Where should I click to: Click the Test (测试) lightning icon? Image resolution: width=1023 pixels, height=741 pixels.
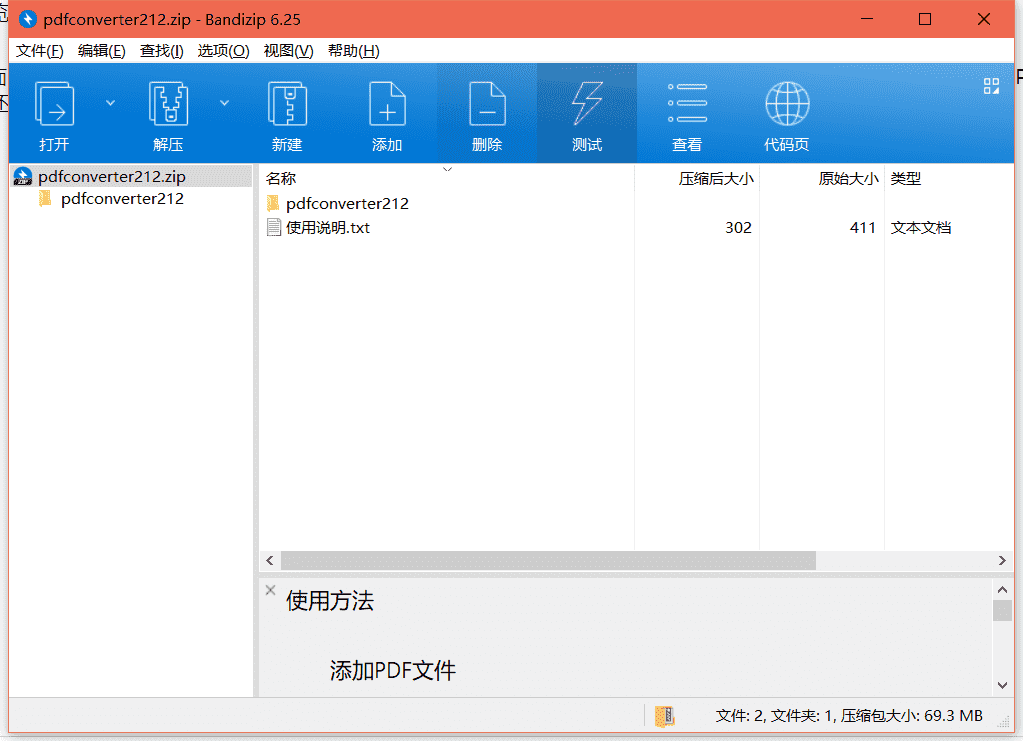click(x=587, y=104)
